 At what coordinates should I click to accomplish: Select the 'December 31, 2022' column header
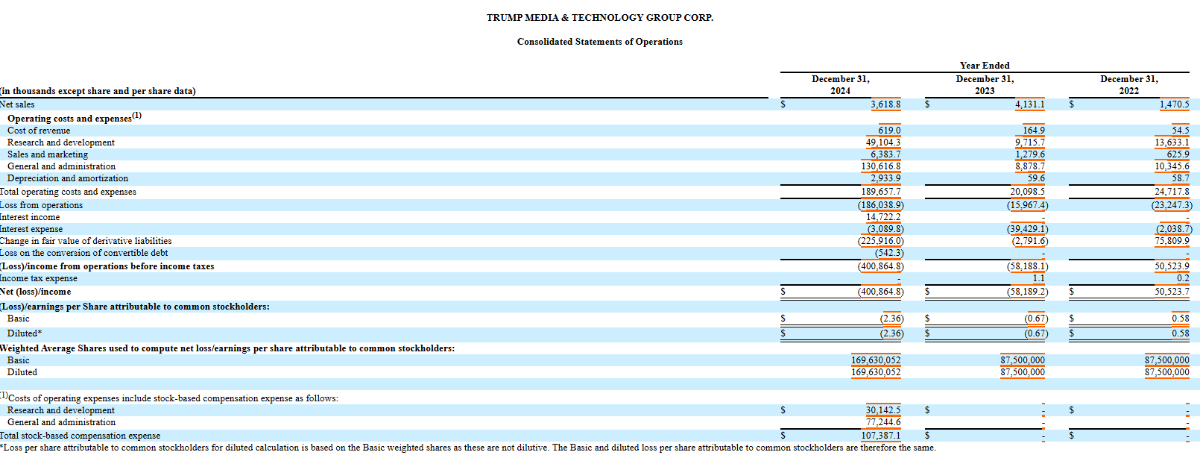[x=1129, y=84]
